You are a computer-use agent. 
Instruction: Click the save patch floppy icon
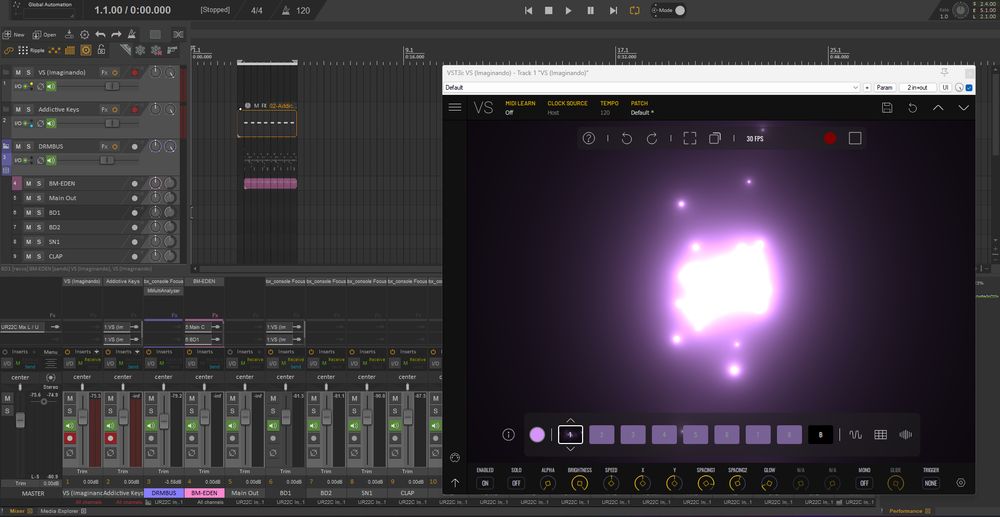click(887, 107)
